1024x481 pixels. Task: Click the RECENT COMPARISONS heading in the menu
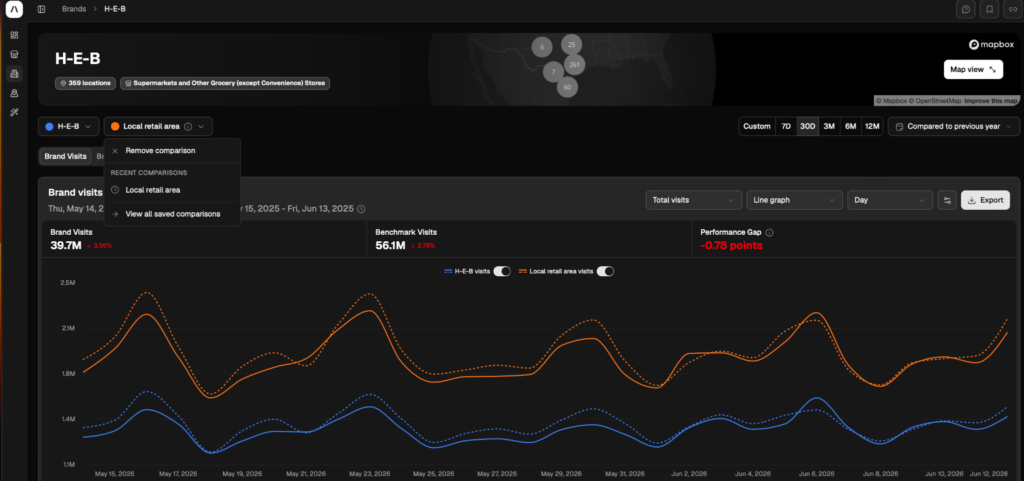[x=149, y=173]
